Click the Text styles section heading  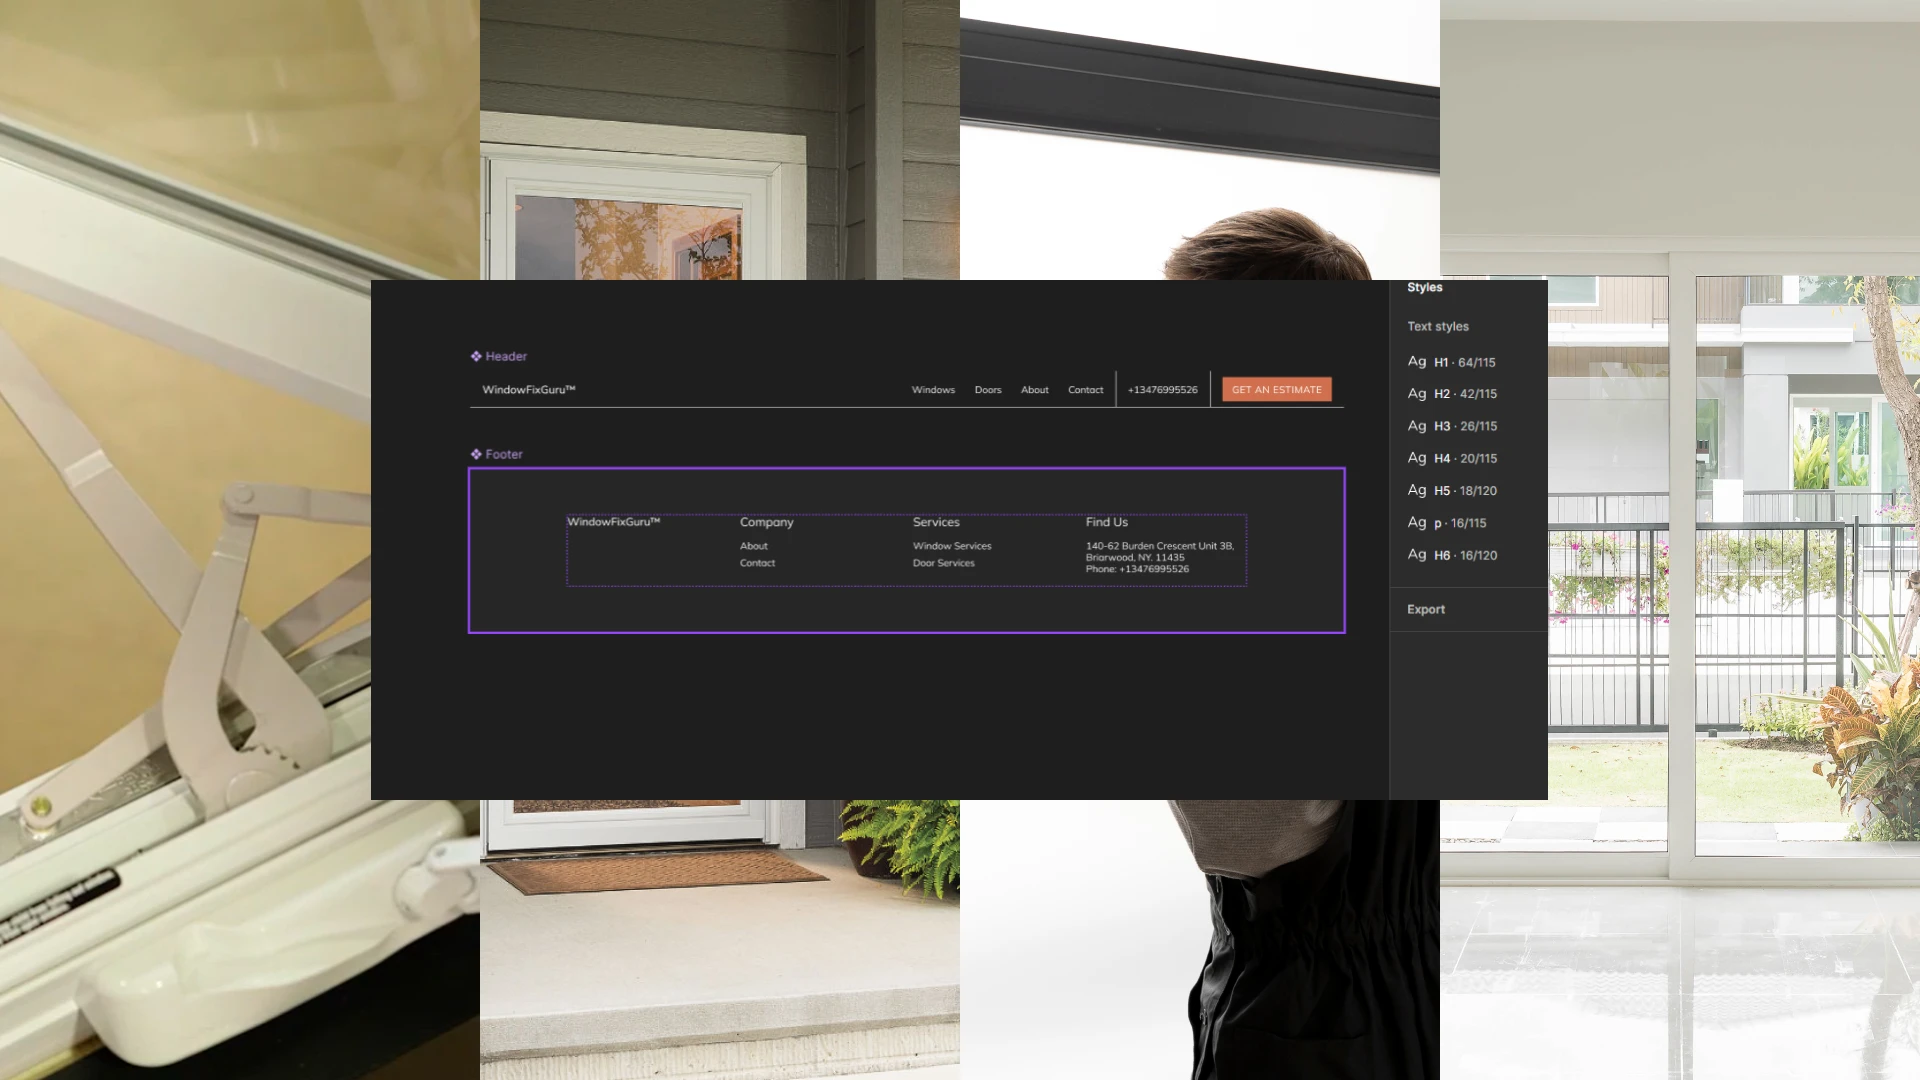[1438, 326]
